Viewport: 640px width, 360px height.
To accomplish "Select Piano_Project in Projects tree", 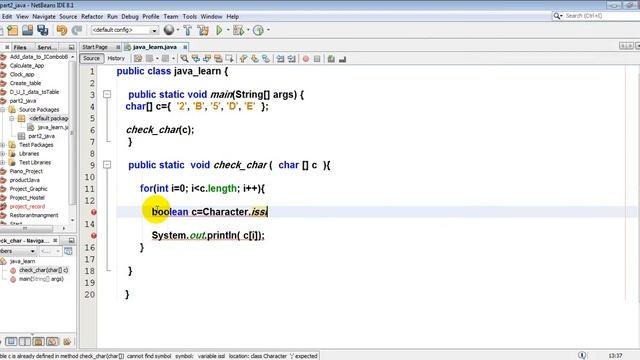I will (26, 171).
